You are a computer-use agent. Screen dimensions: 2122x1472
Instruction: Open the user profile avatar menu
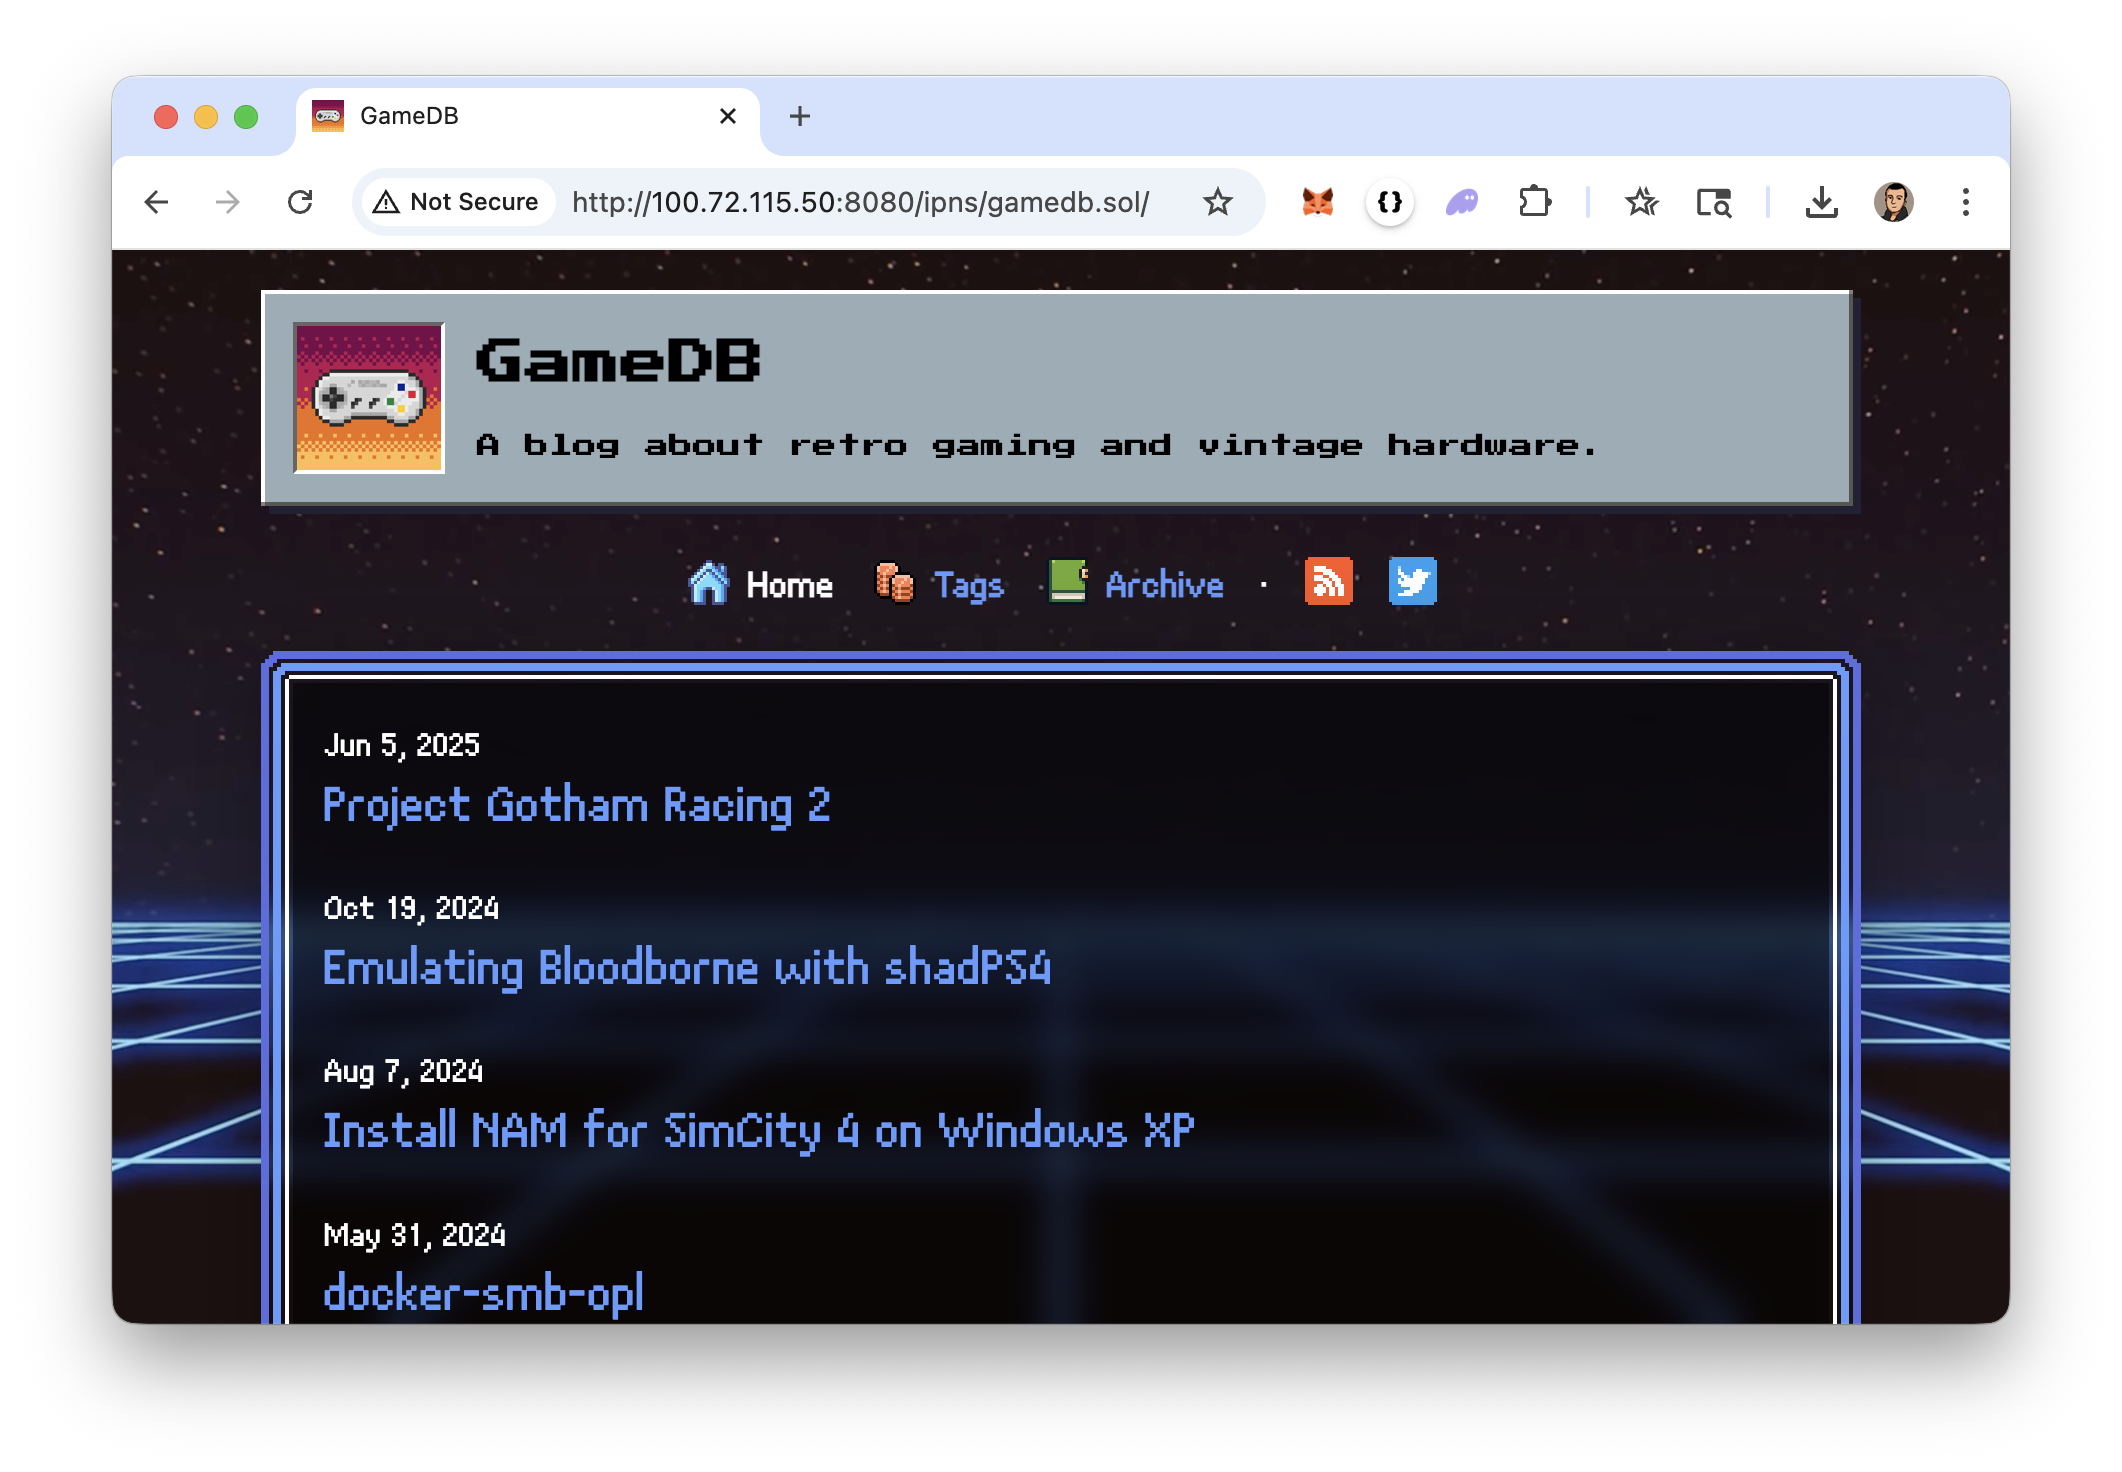click(x=1893, y=203)
